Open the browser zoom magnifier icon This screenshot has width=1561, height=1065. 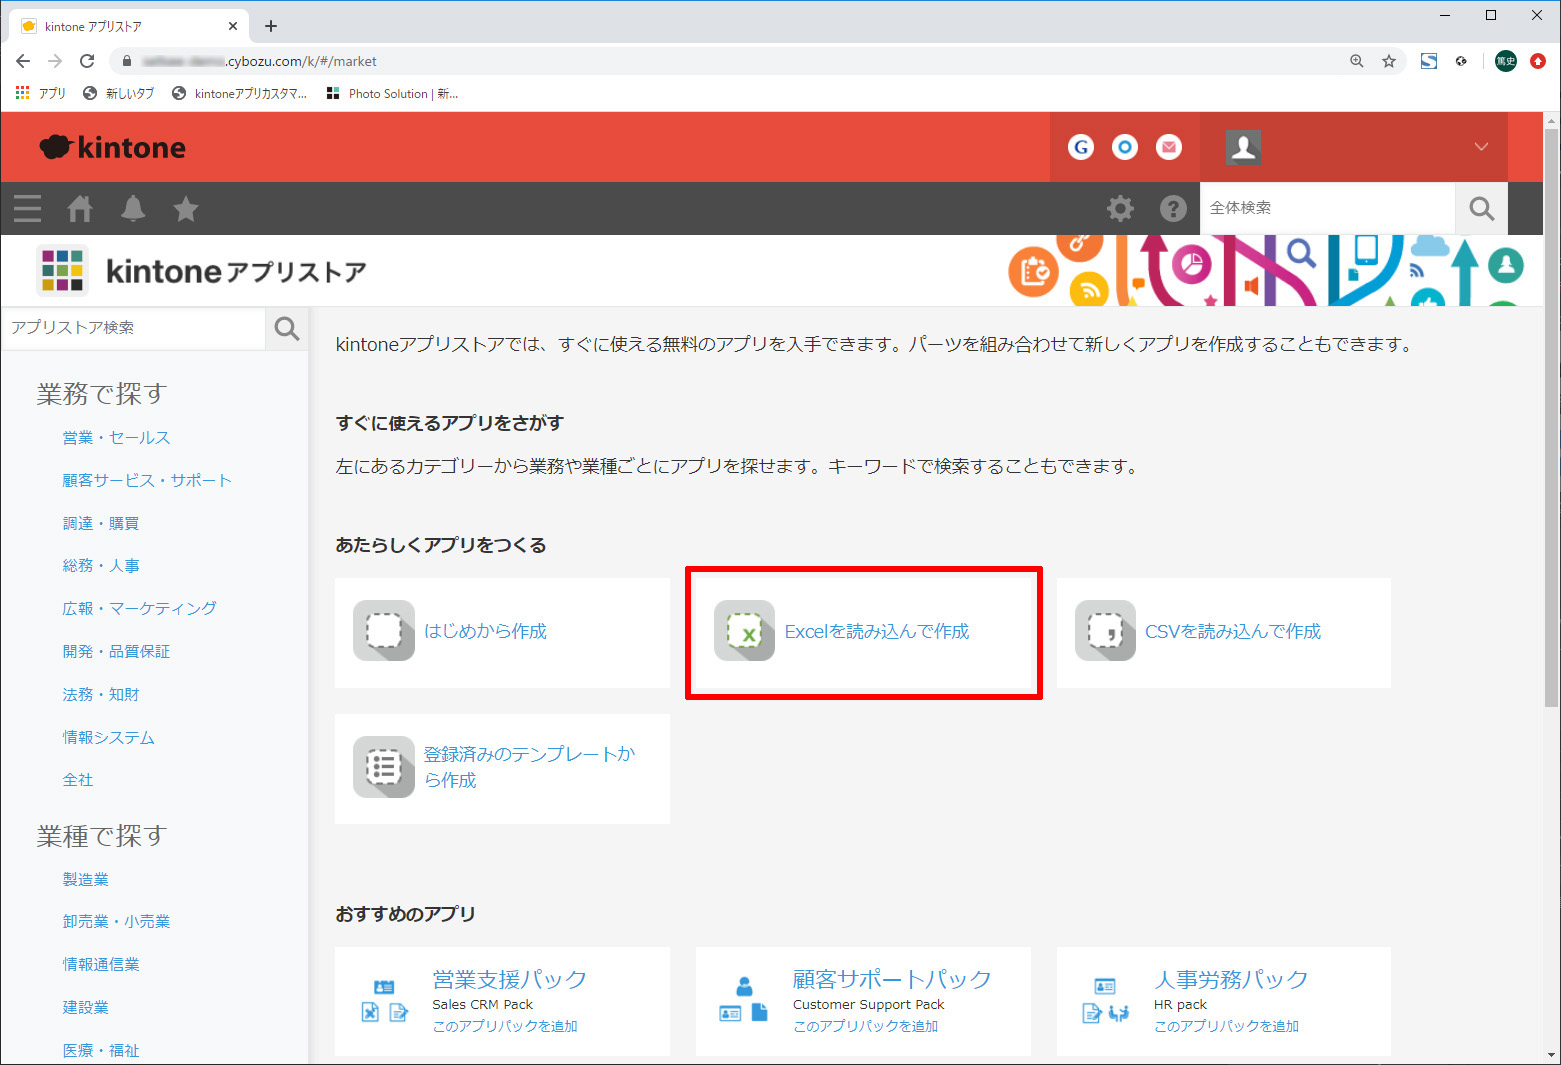tap(1357, 61)
